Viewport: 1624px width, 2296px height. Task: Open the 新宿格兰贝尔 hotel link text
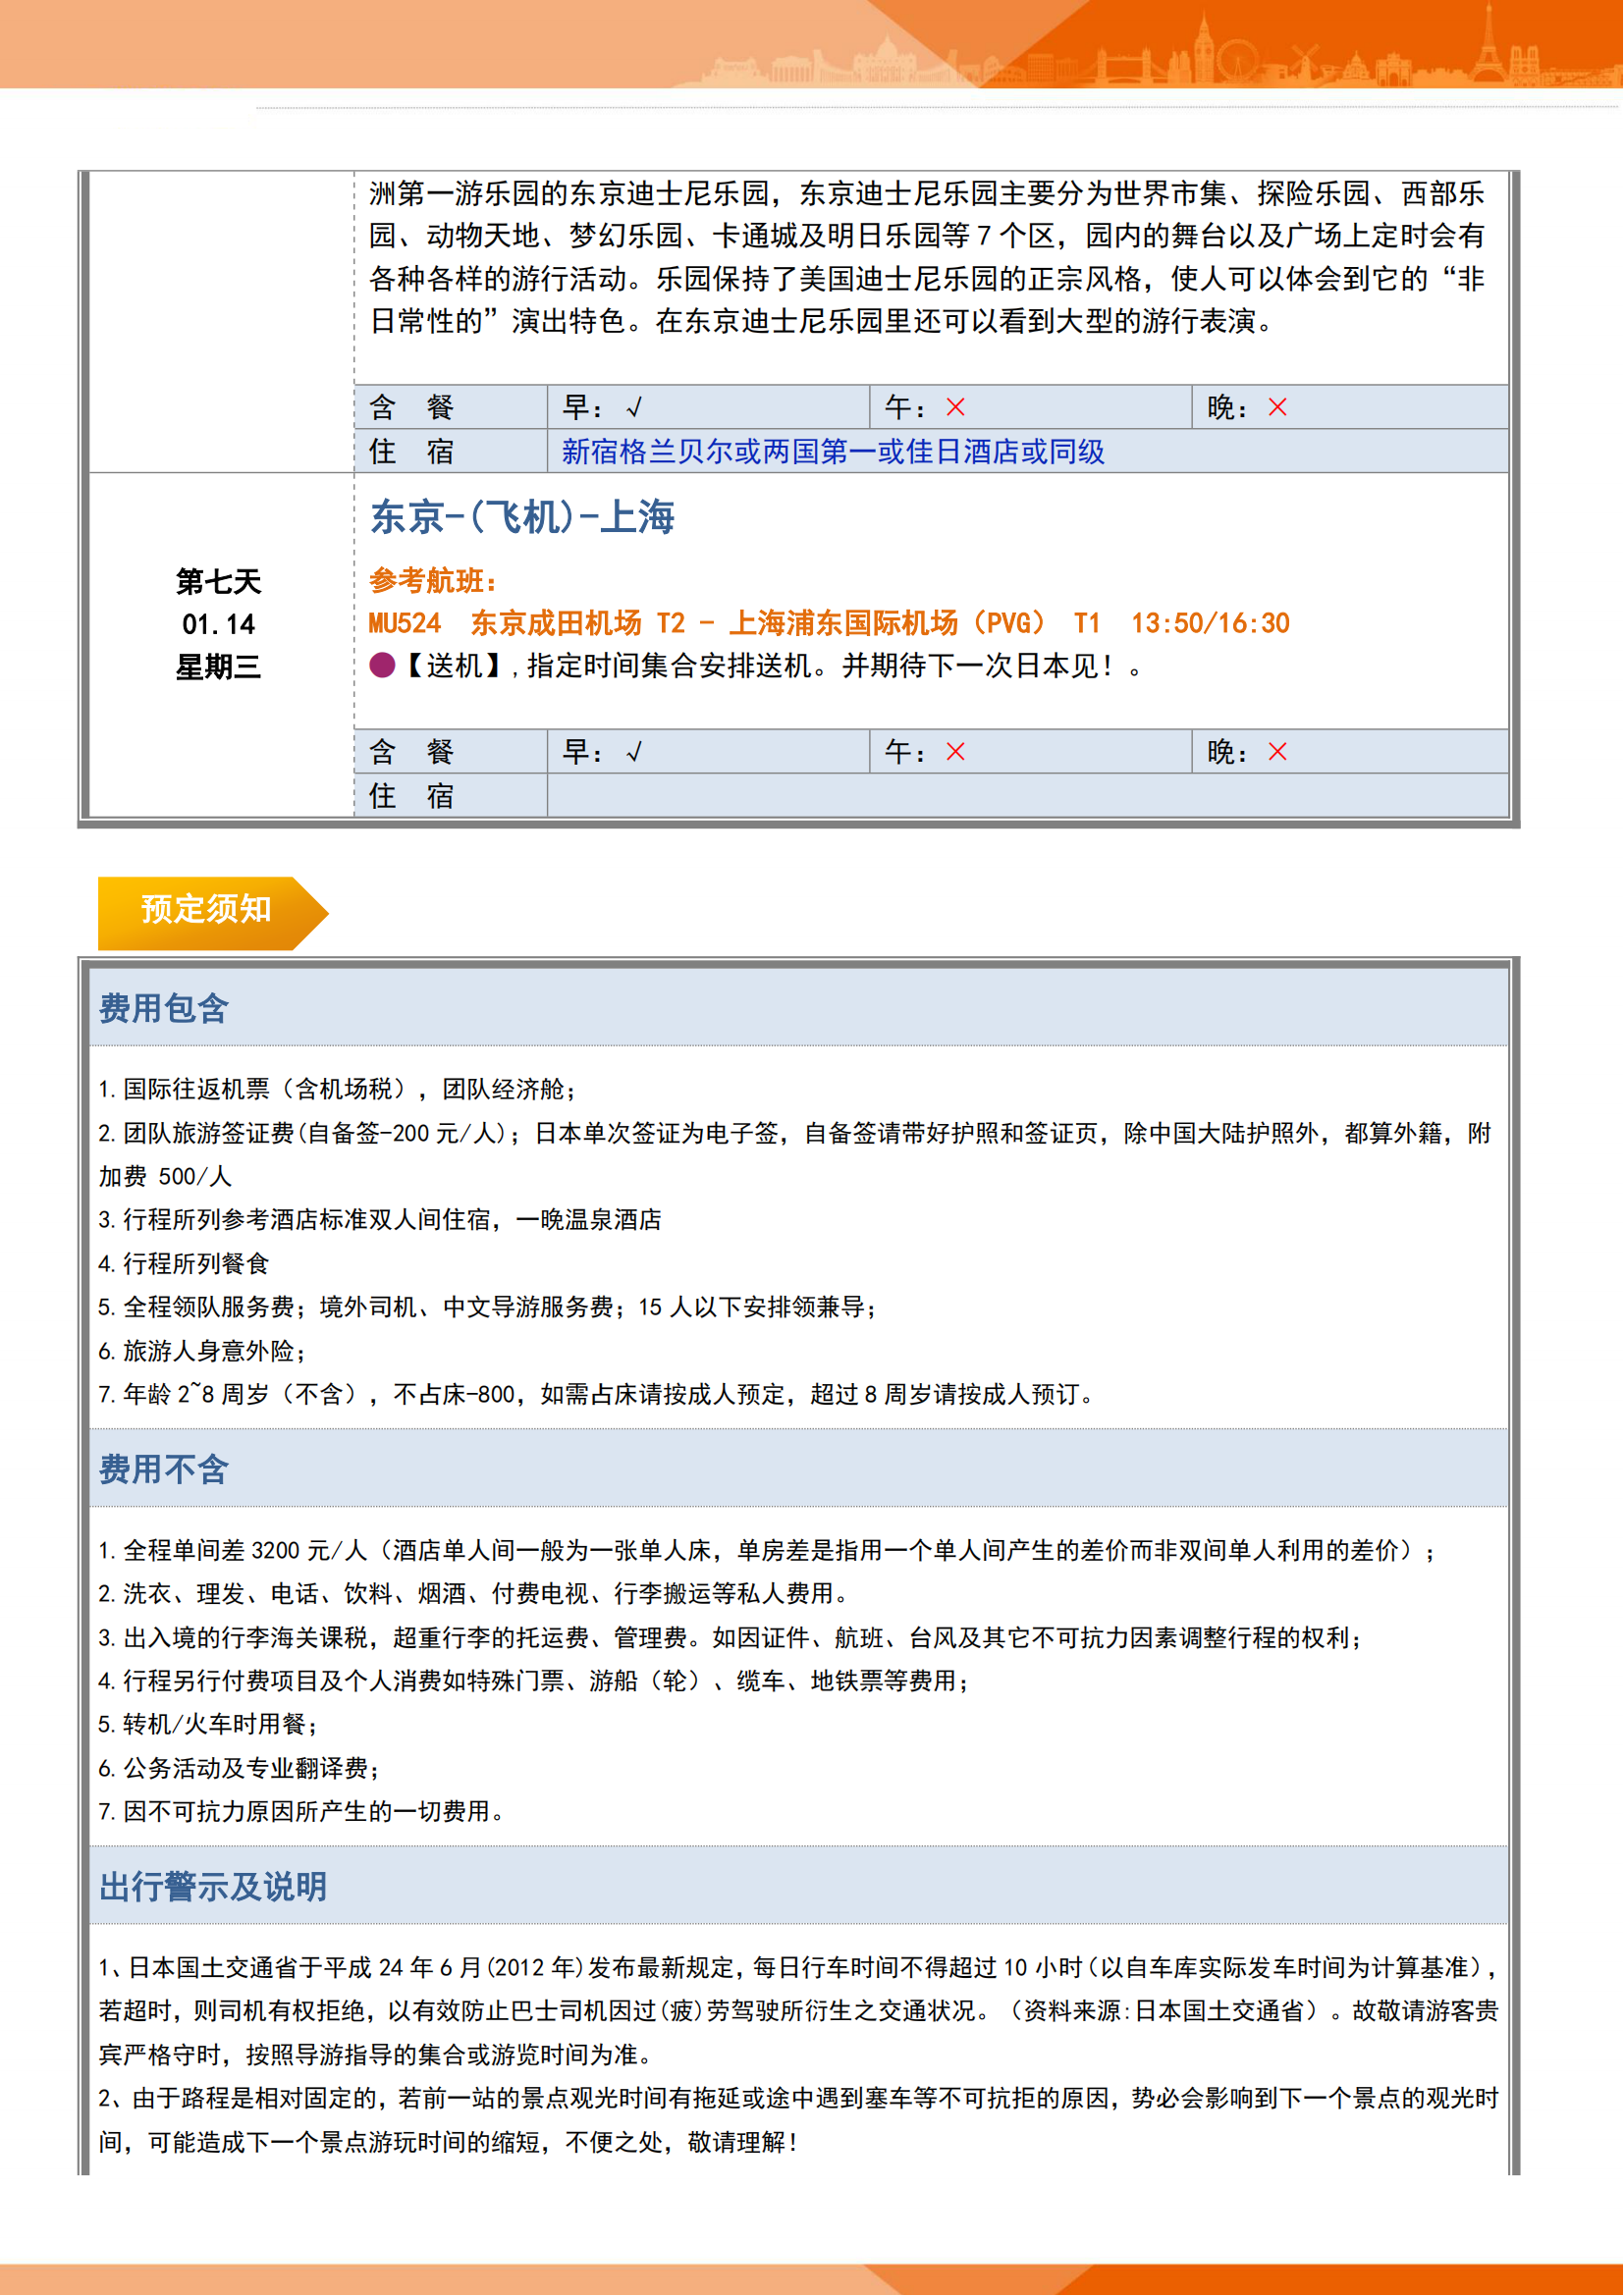833,452
